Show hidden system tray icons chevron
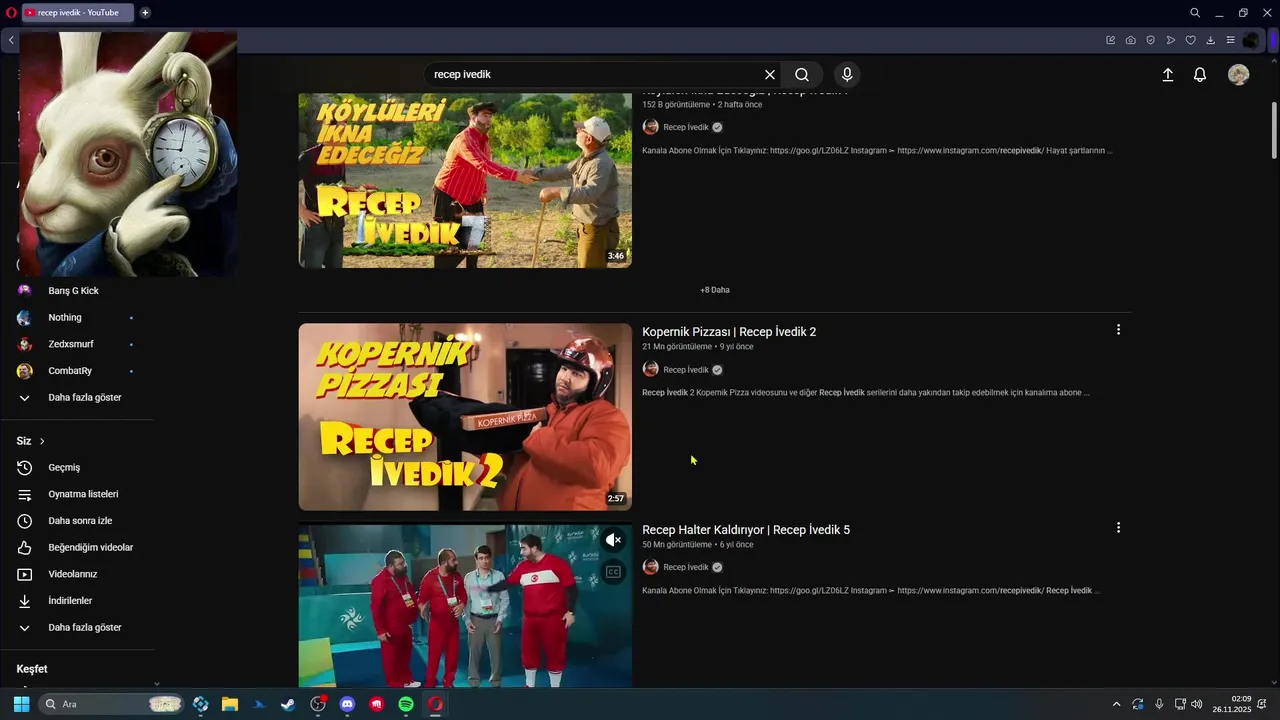The image size is (1280, 720). pyautogui.click(x=1116, y=704)
